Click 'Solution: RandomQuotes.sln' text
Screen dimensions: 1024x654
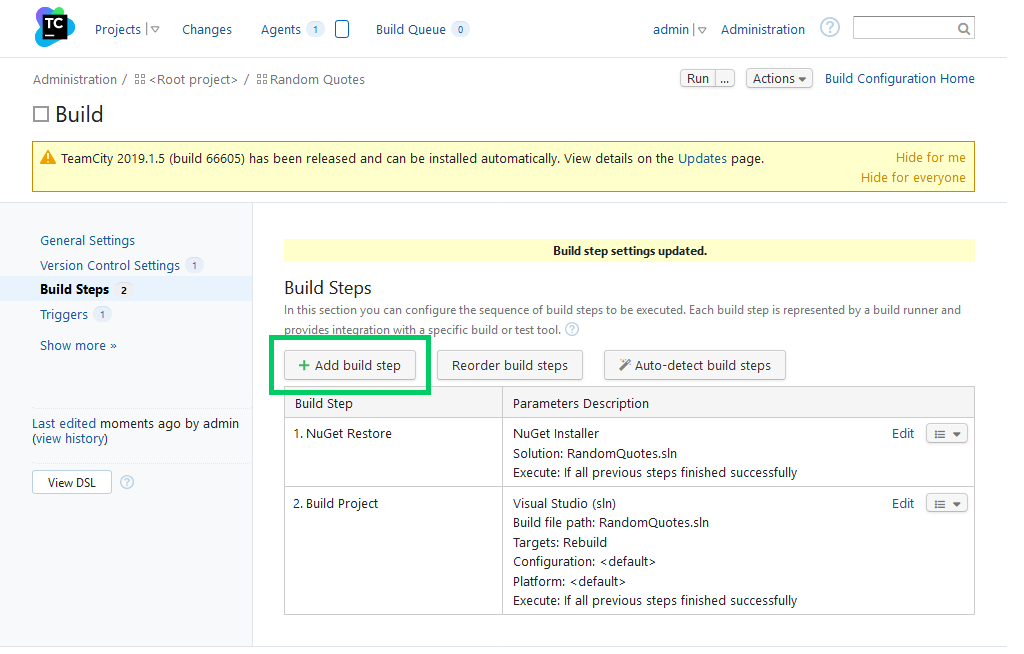(595, 453)
